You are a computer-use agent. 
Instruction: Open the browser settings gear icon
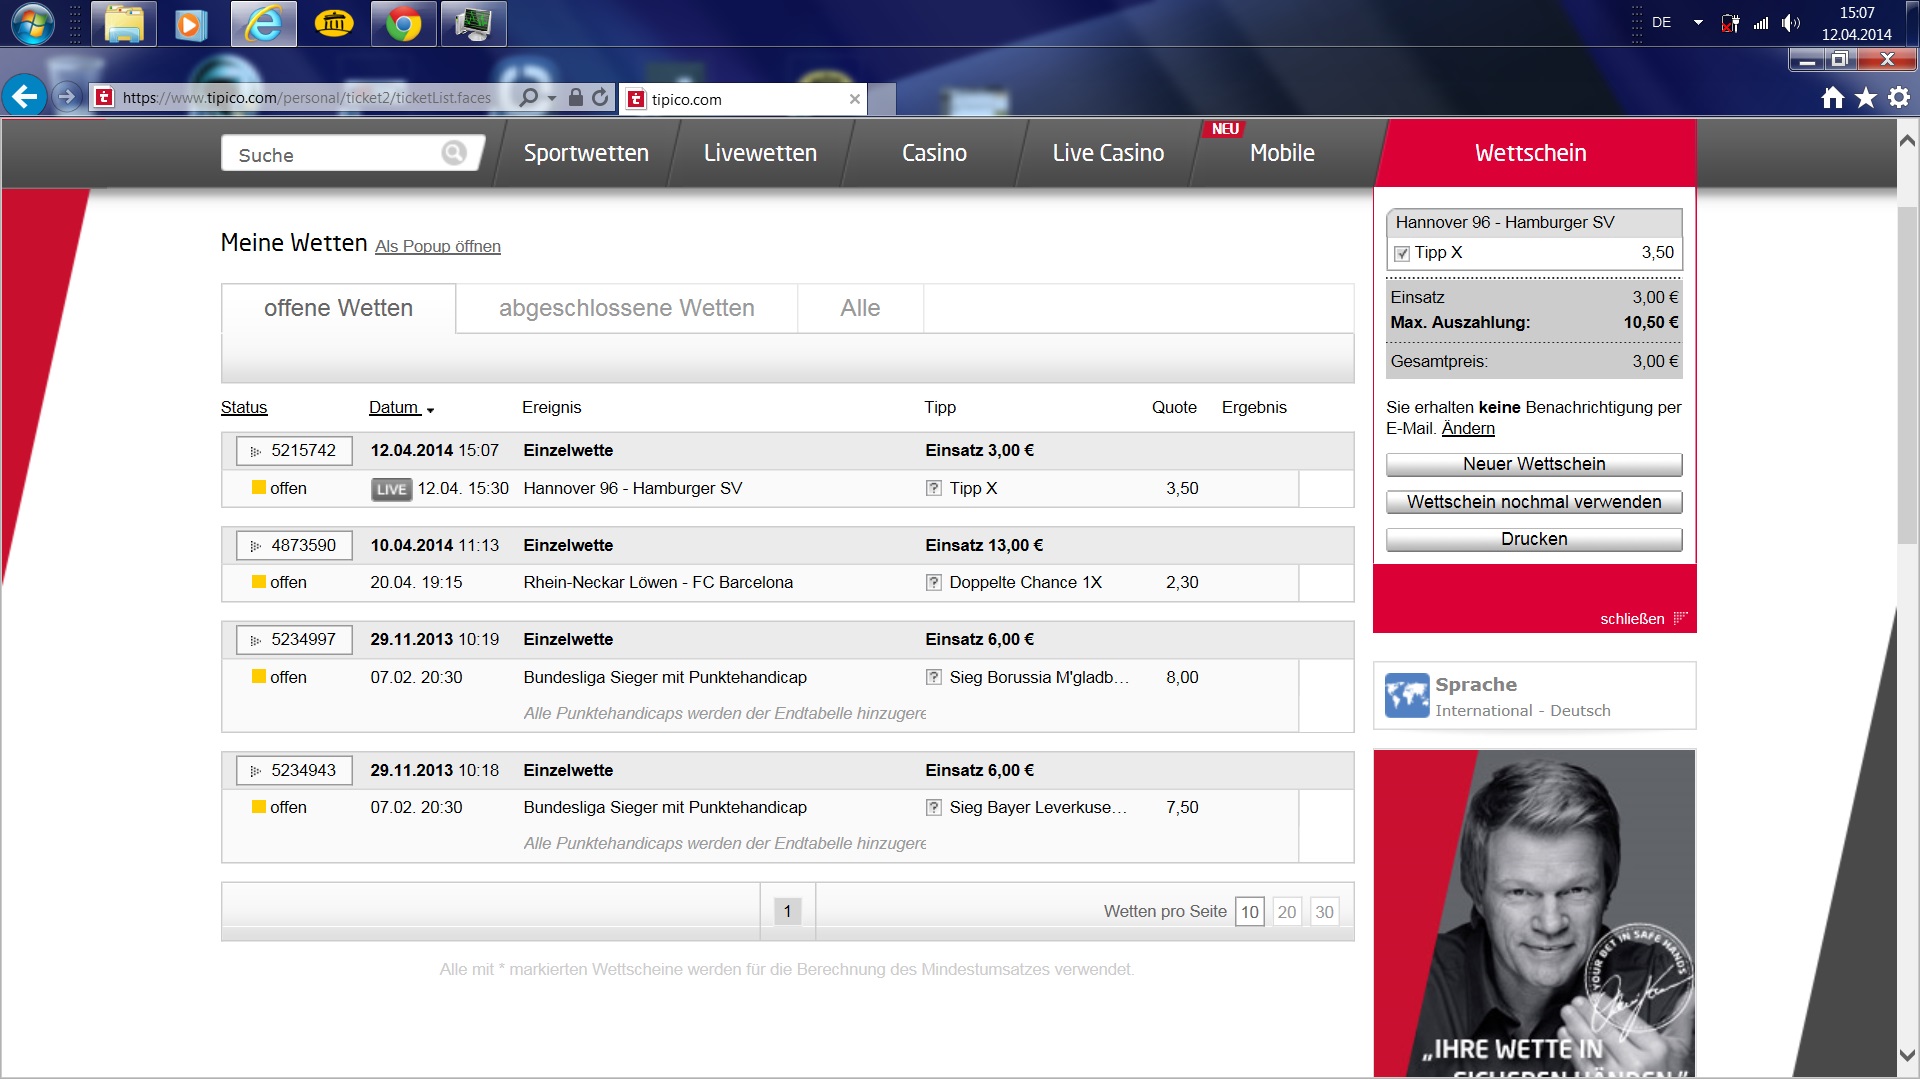point(1899,97)
